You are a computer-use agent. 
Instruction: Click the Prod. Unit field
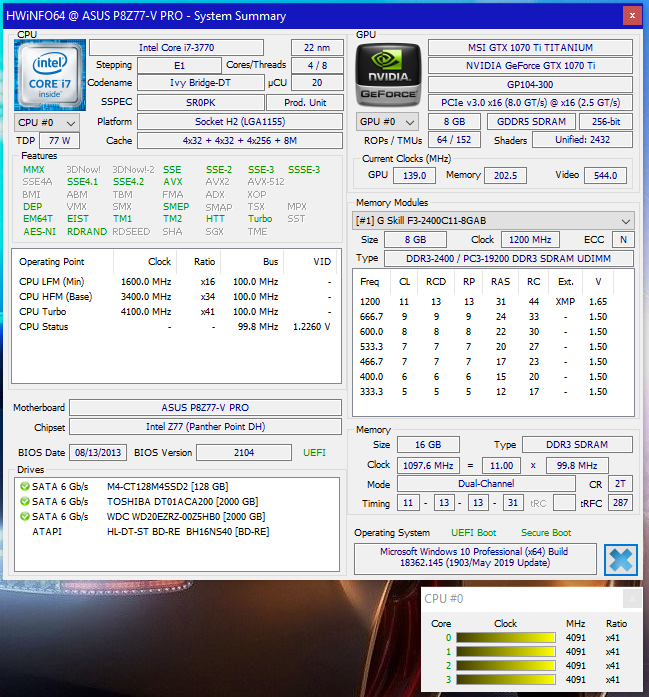coord(305,102)
